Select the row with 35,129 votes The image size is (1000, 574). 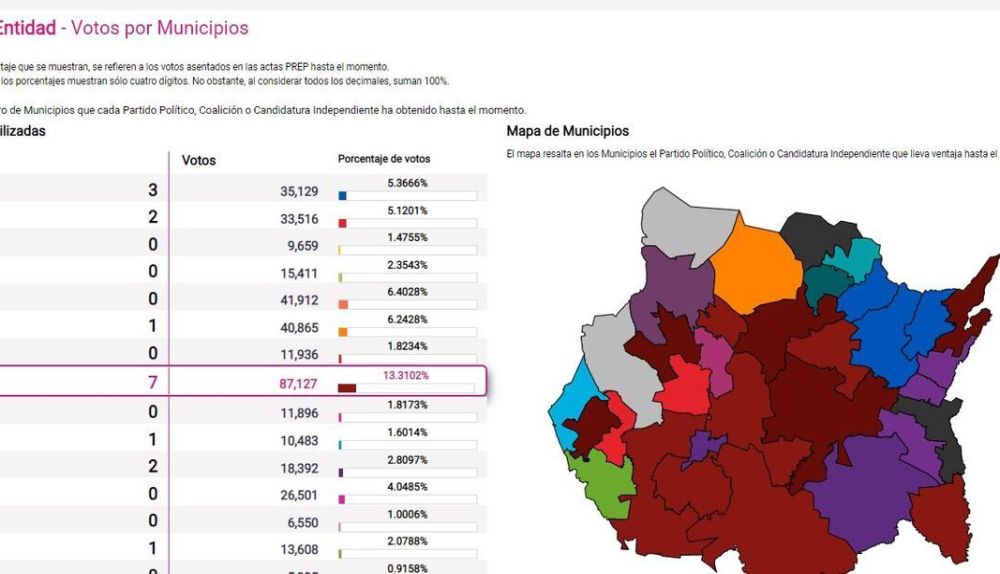tap(240, 191)
